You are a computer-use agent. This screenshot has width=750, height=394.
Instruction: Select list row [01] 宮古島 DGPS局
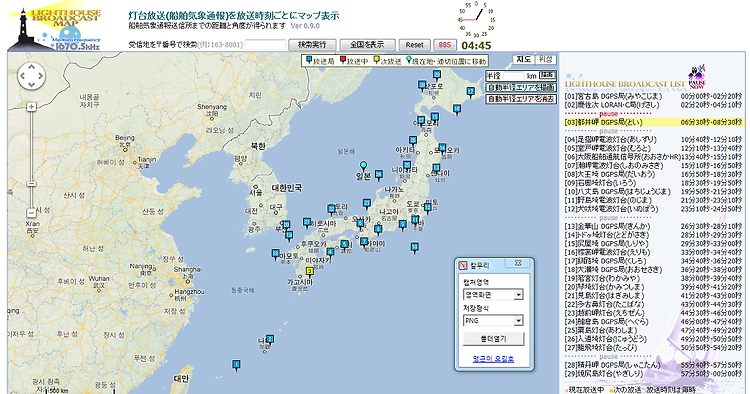coord(653,96)
